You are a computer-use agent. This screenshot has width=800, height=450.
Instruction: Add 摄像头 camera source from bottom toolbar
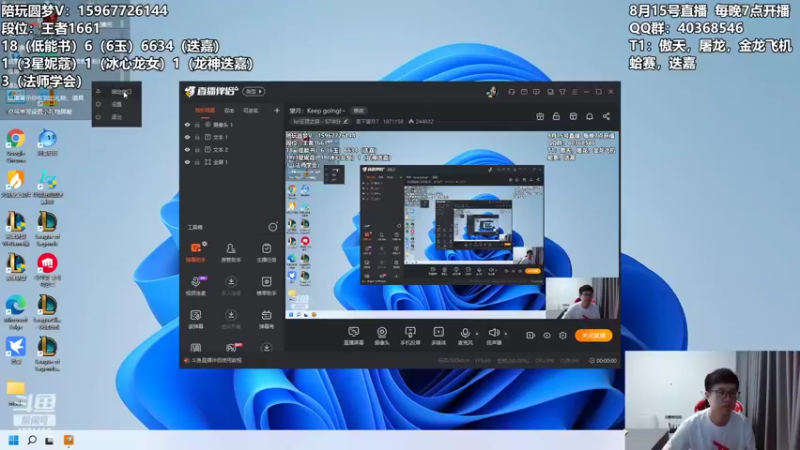382,336
